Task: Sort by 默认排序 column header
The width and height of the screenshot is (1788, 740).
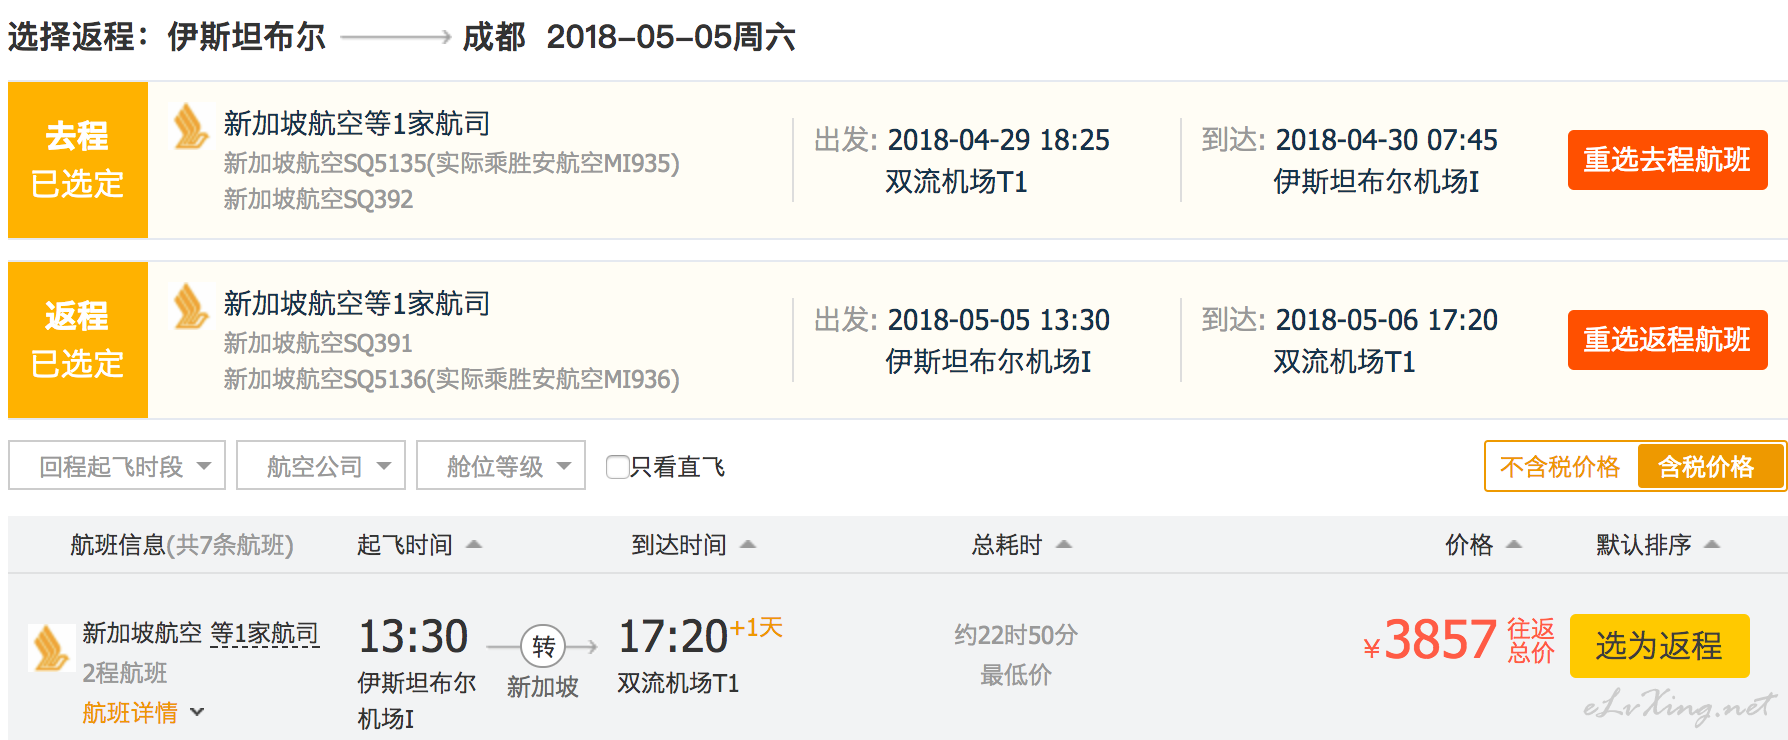Action: (x=1656, y=545)
